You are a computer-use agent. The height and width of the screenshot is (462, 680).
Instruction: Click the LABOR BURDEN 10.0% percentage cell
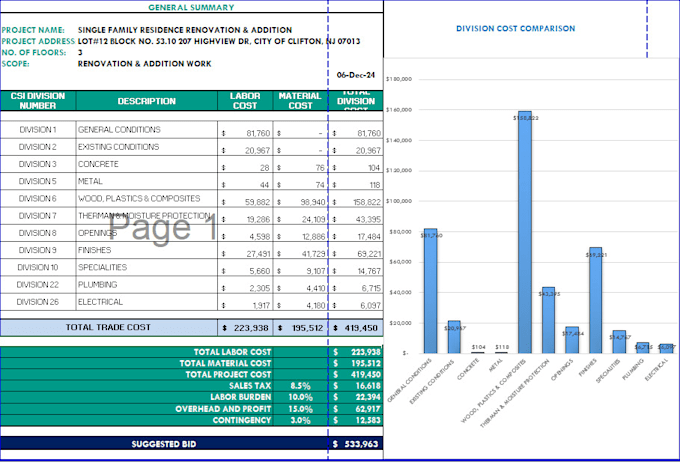click(300, 397)
